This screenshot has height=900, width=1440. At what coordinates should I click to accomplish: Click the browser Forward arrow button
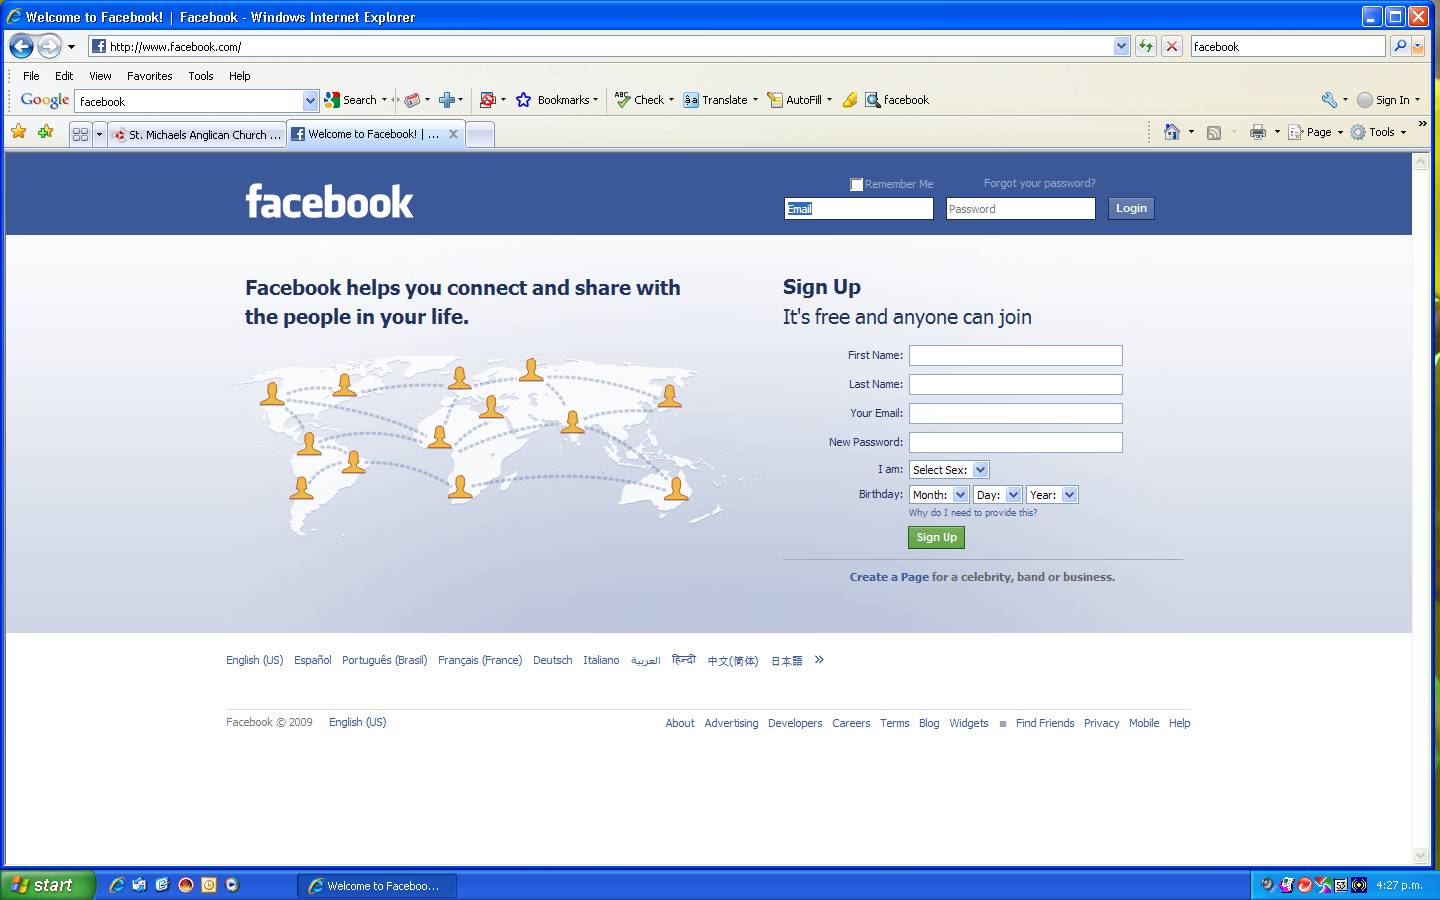(x=49, y=46)
